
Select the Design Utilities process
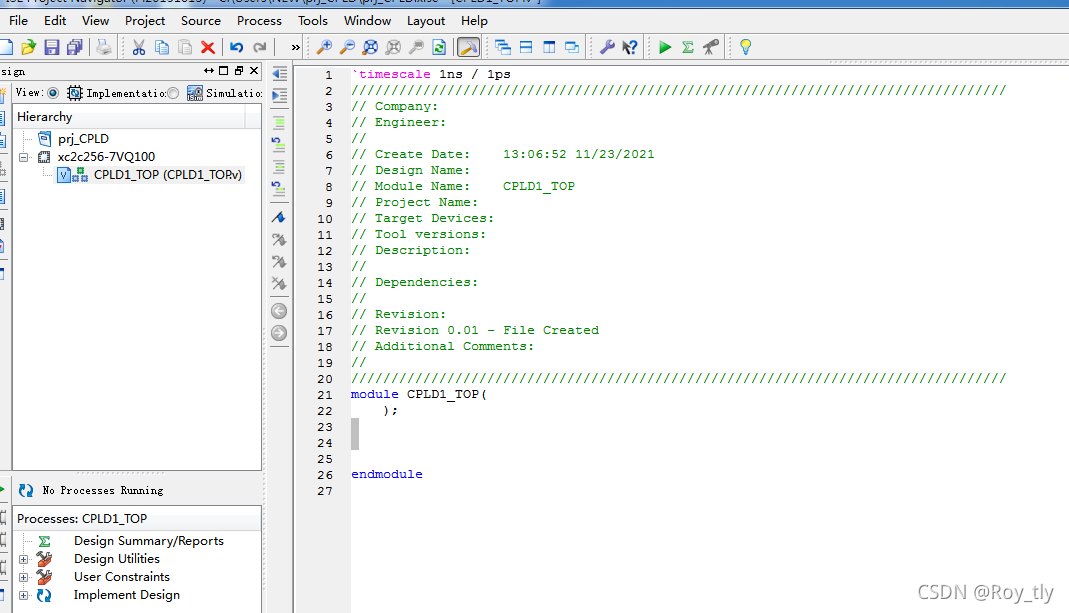(x=117, y=558)
